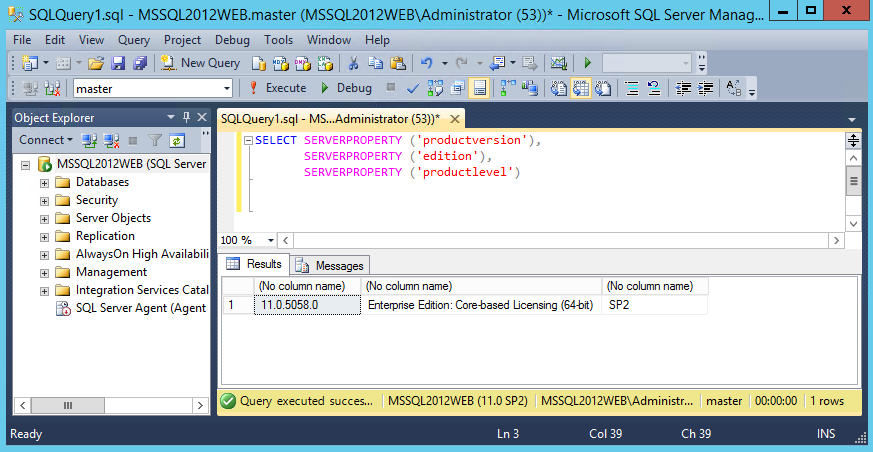Screen dimensions: 873x452
Task: Click the New Query button
Action: click(200, 63)
